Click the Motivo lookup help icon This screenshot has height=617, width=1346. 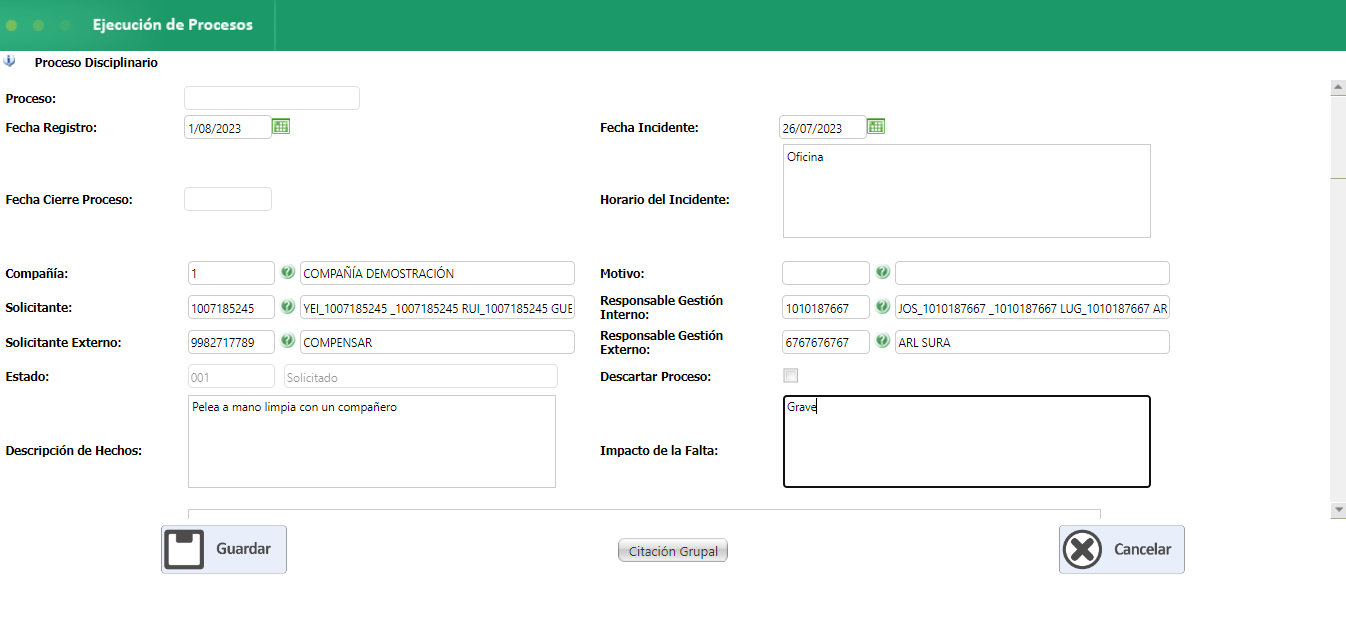[882, 272]
